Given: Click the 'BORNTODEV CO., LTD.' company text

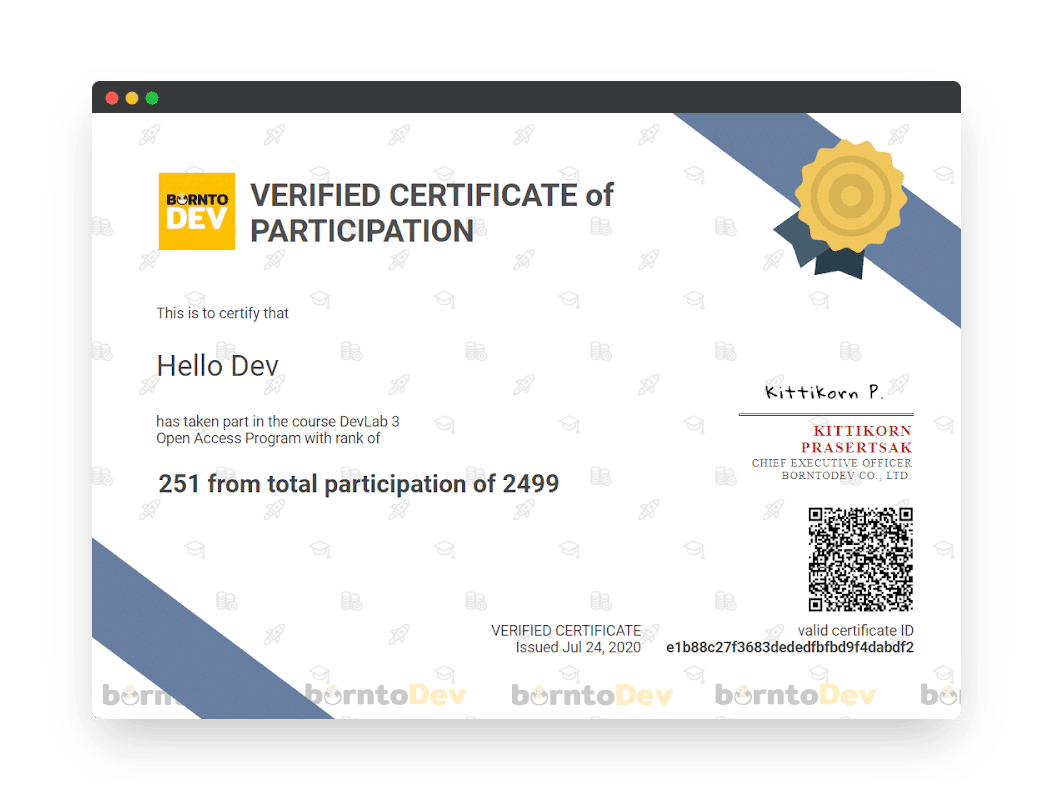Looking at the screenshot, I should (x=846, y=476).
